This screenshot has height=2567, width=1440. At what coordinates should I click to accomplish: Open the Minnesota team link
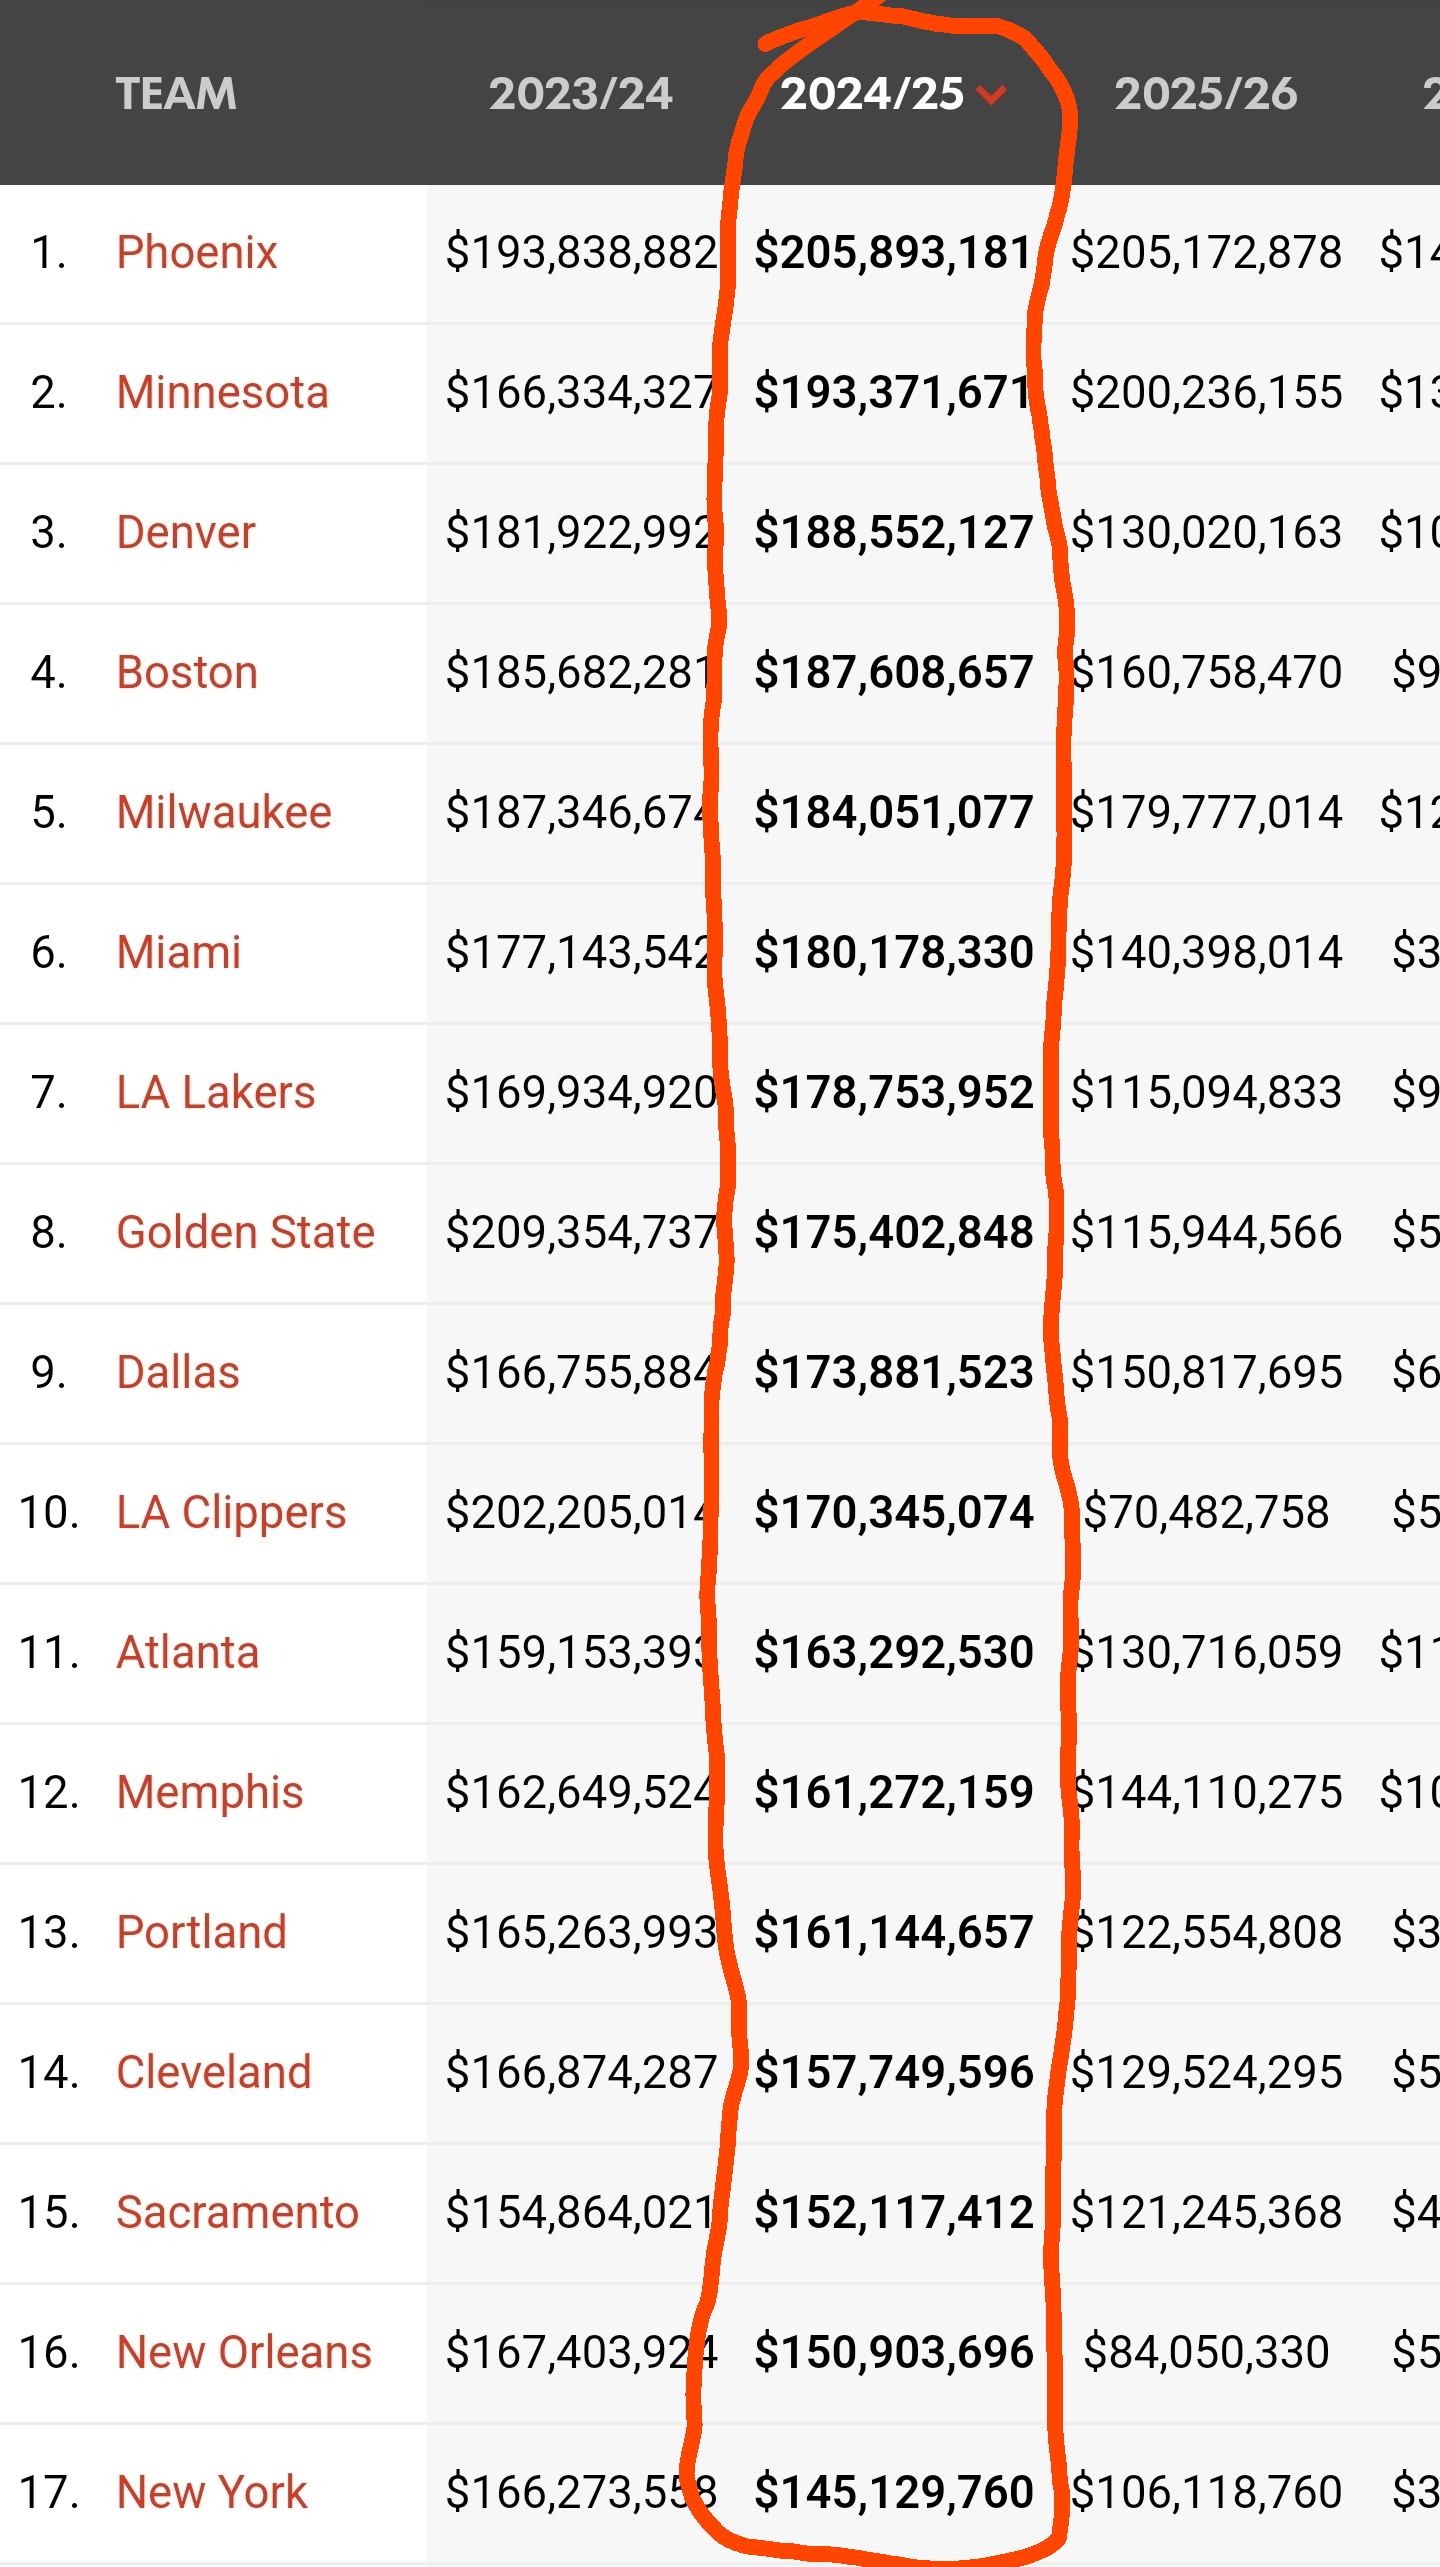coord(222,392)
